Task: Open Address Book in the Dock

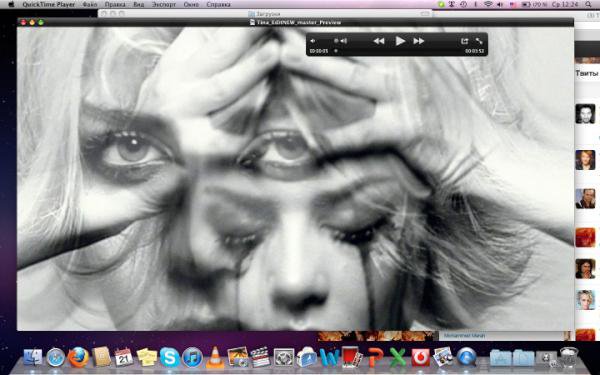Action: 101,357
